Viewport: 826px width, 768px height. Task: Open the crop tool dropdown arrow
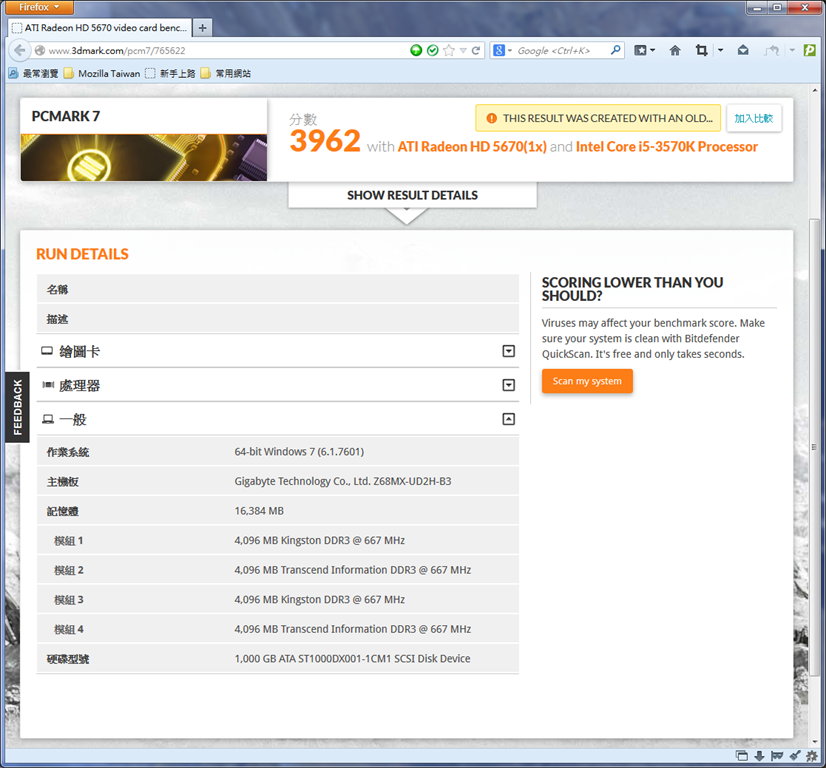pyautogui.click(x=720, y=51)
